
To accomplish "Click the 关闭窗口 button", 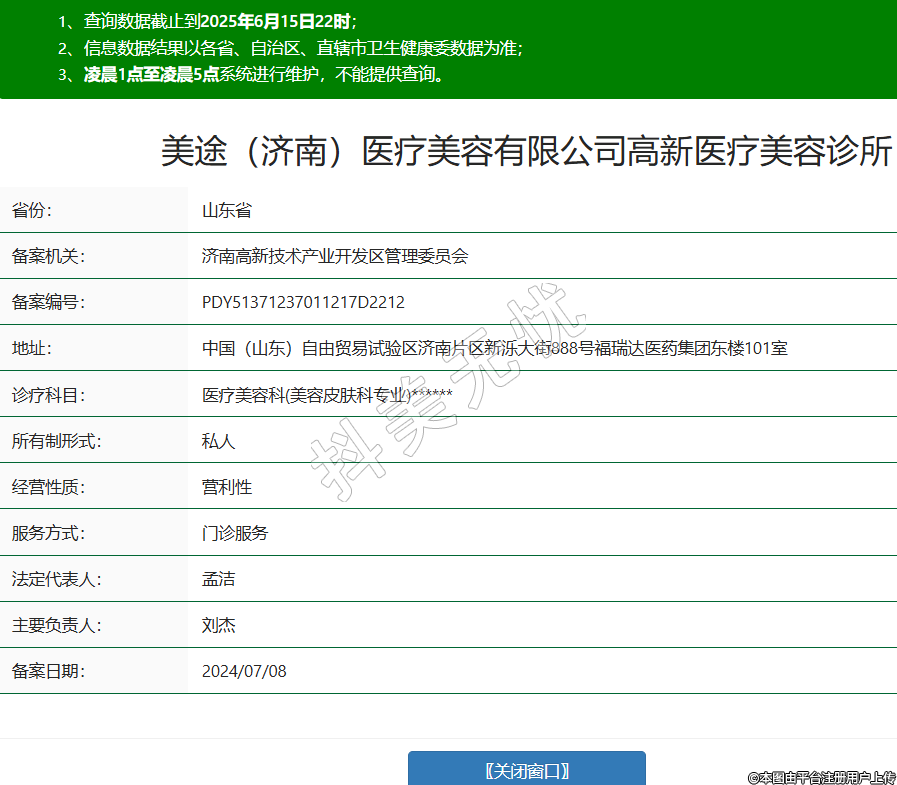I will tap(526, 770).
